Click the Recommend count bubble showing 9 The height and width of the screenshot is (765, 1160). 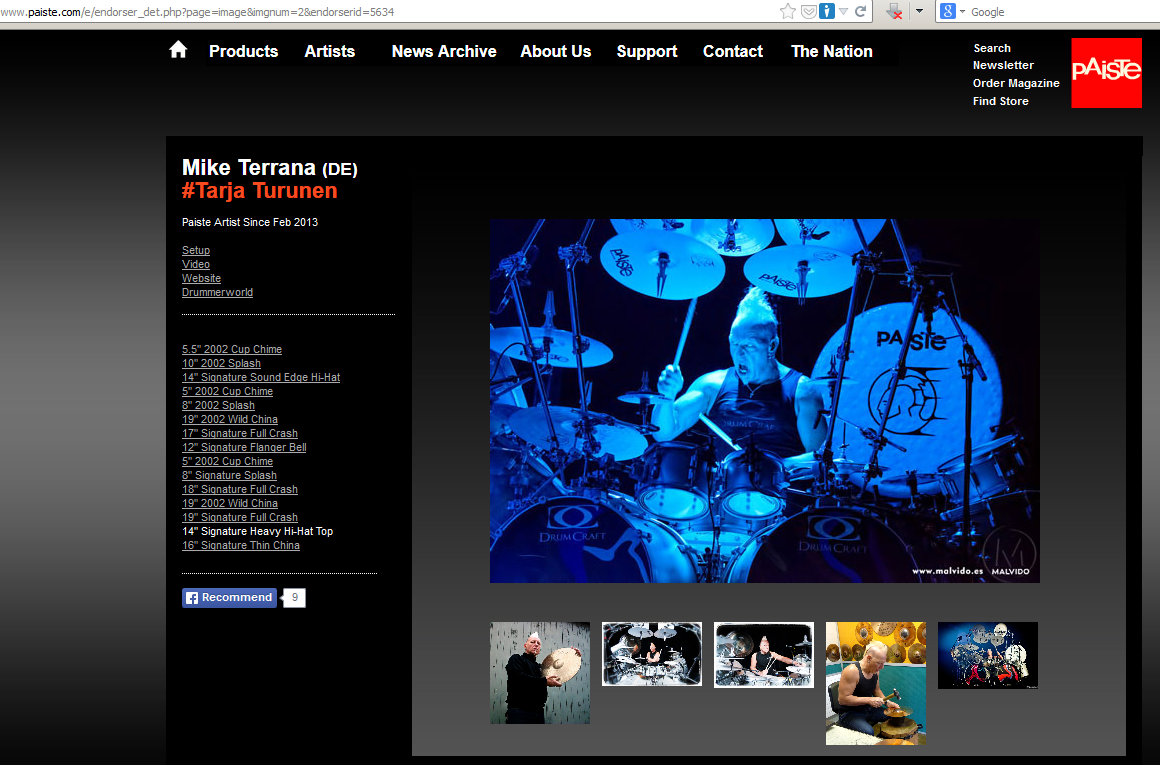(x=294, y=598)
